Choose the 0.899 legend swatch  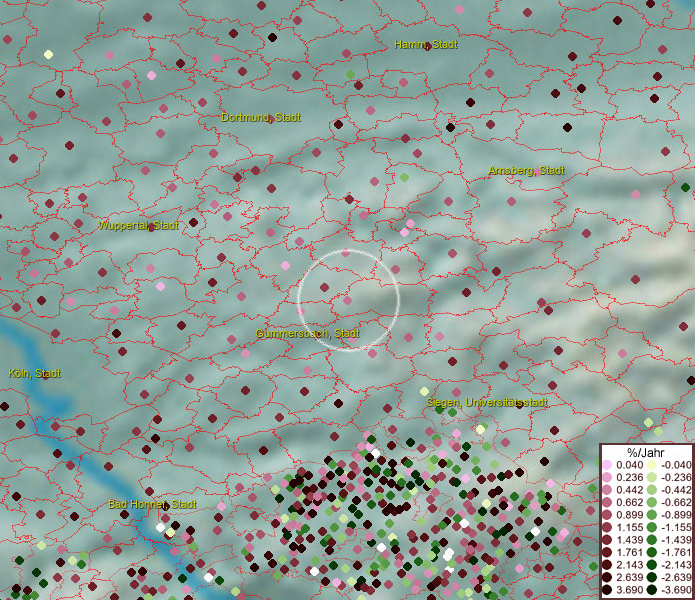pos(607,515)
